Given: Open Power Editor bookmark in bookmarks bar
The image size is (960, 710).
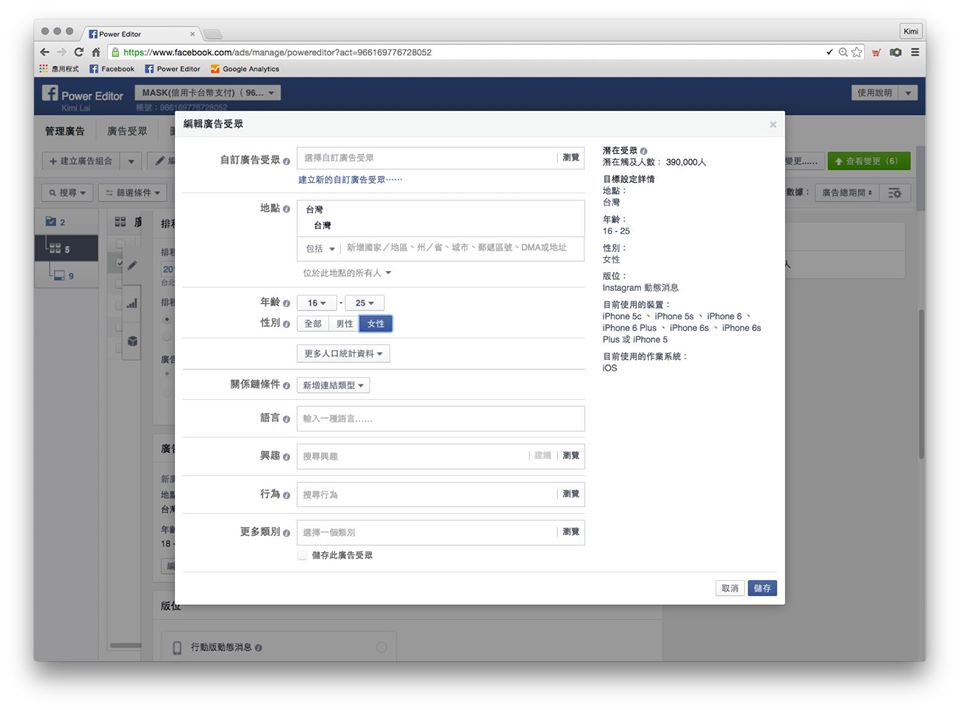Looking at the screenshot, I should point(173,69).
